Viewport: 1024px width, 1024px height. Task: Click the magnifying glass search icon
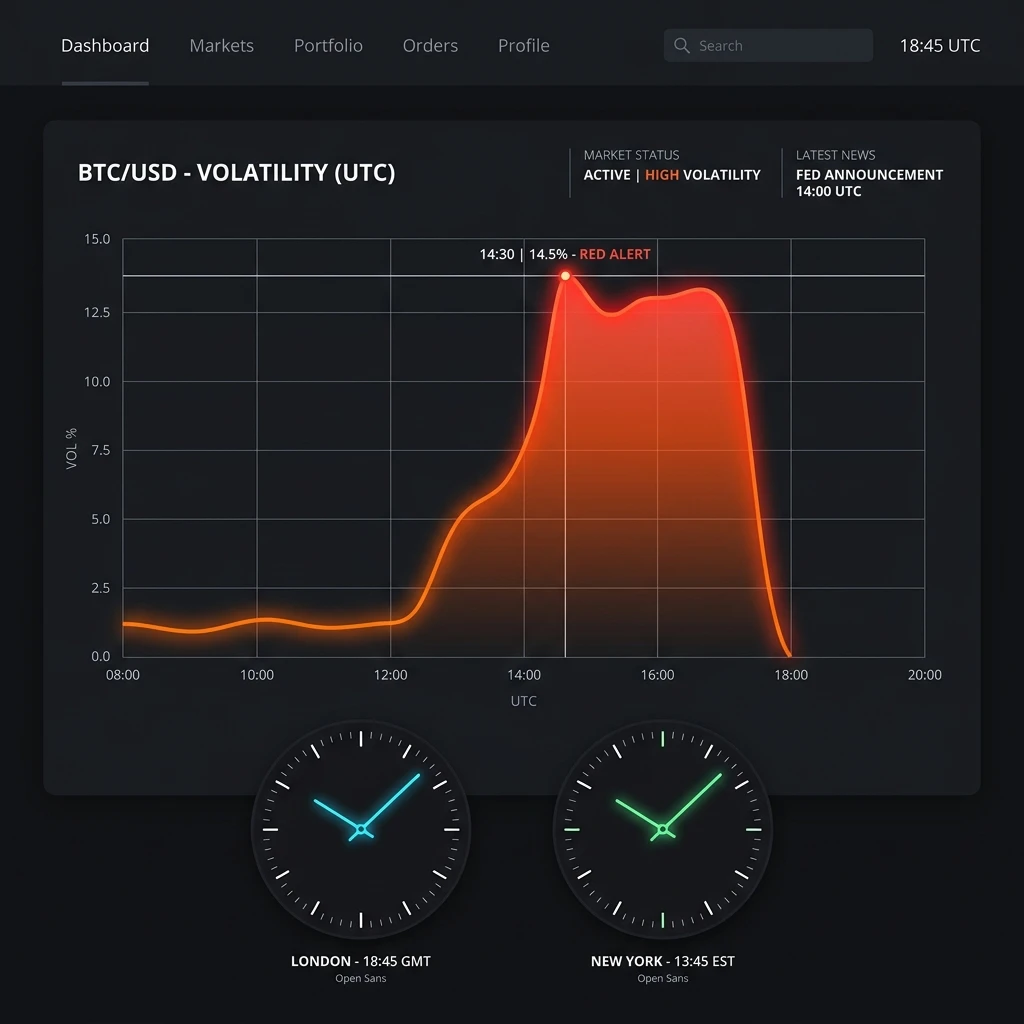pos(681,46)
